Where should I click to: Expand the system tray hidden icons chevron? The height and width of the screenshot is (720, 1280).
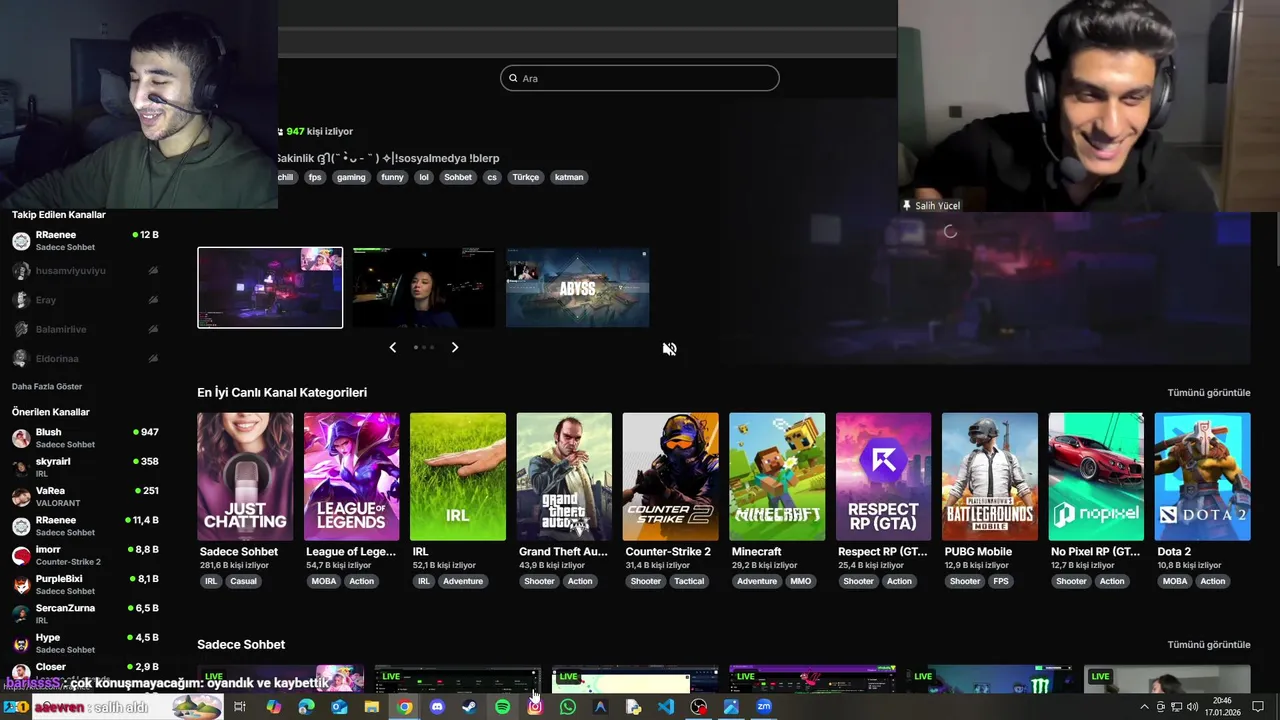[1144, 707]
